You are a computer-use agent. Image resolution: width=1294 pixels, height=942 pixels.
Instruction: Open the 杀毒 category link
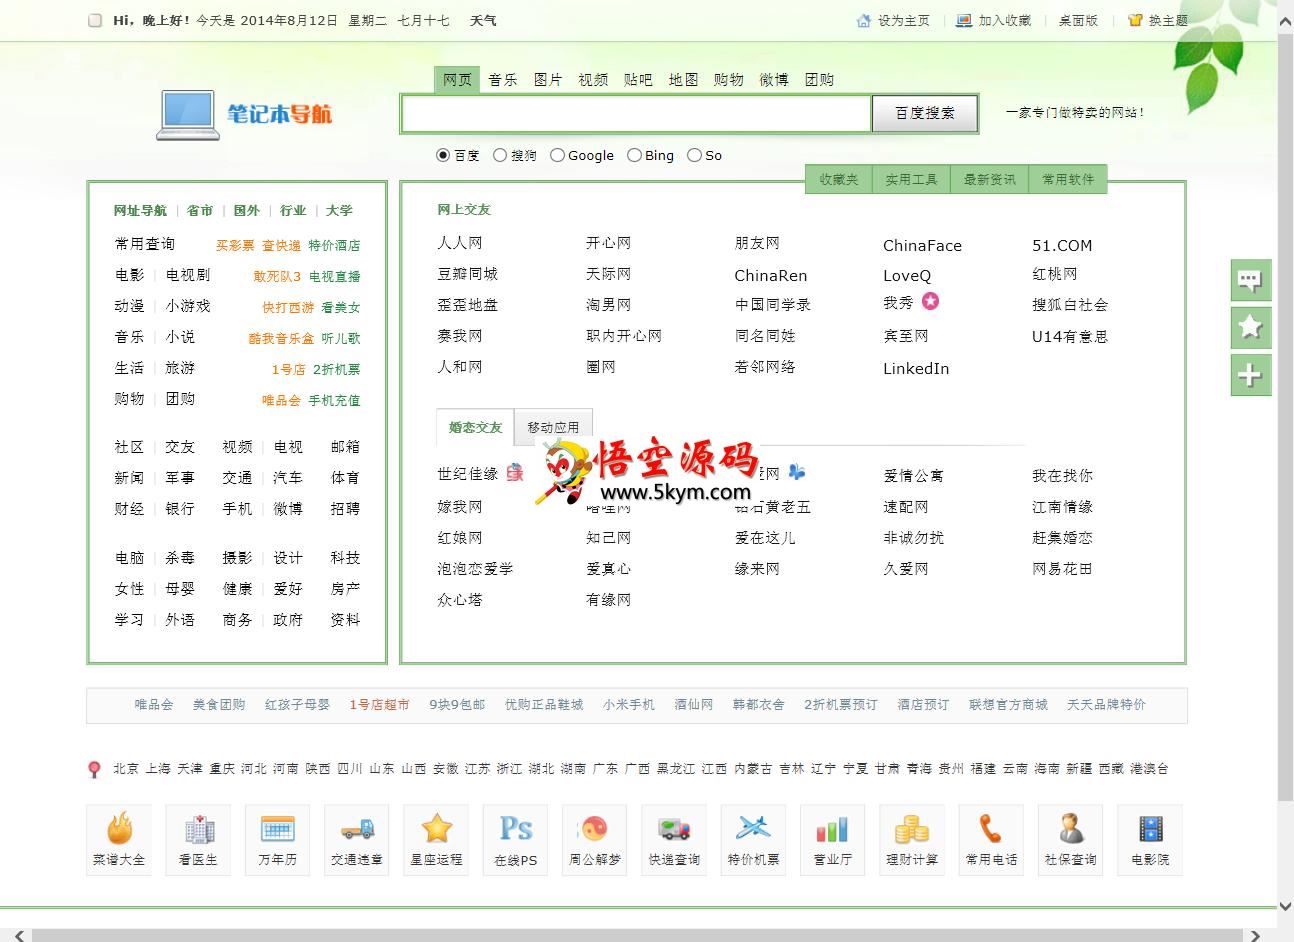click(180, 558)
